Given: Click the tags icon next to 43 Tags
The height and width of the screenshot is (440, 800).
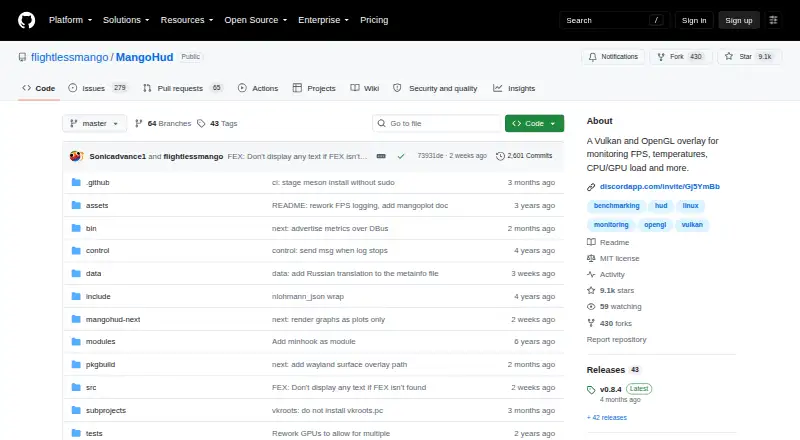Looking at the screenshot, I should [201, 124].
